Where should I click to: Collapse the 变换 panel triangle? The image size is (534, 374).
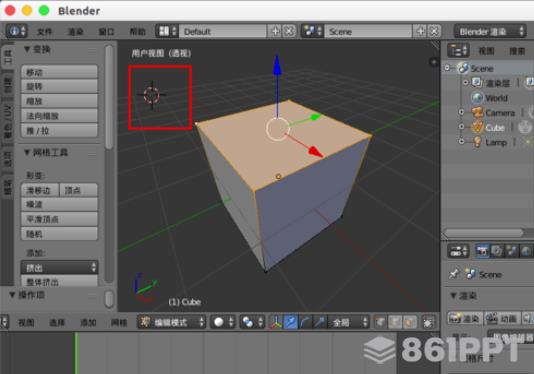click(27, 50)
